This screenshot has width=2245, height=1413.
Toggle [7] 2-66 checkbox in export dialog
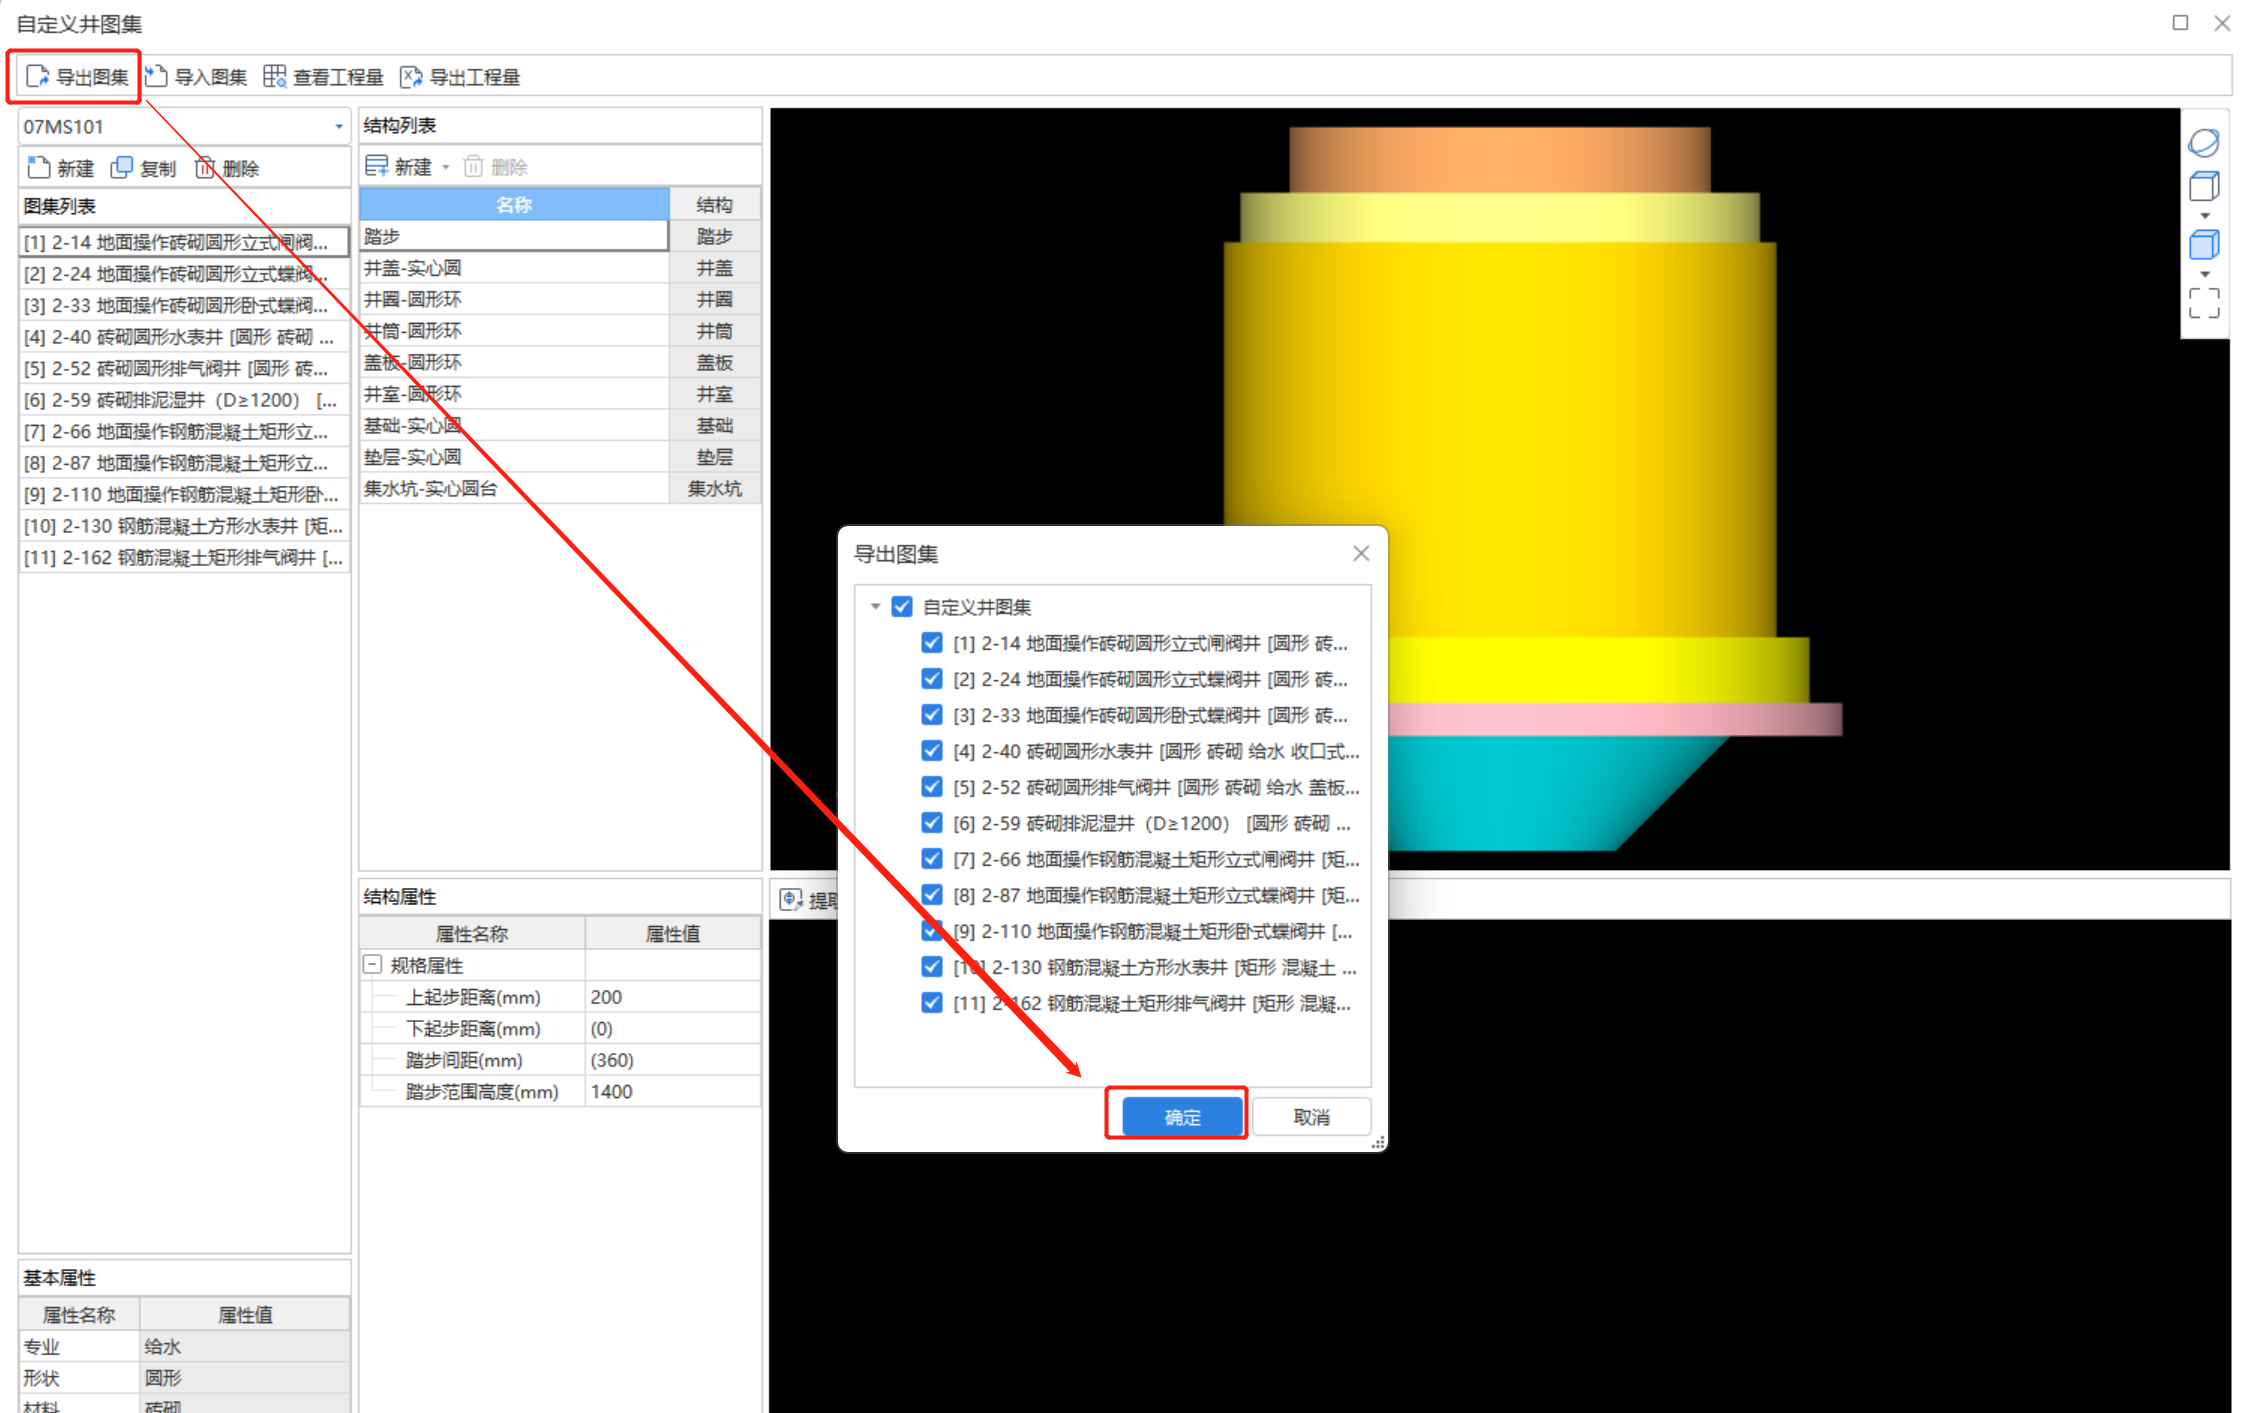point(932,858)
